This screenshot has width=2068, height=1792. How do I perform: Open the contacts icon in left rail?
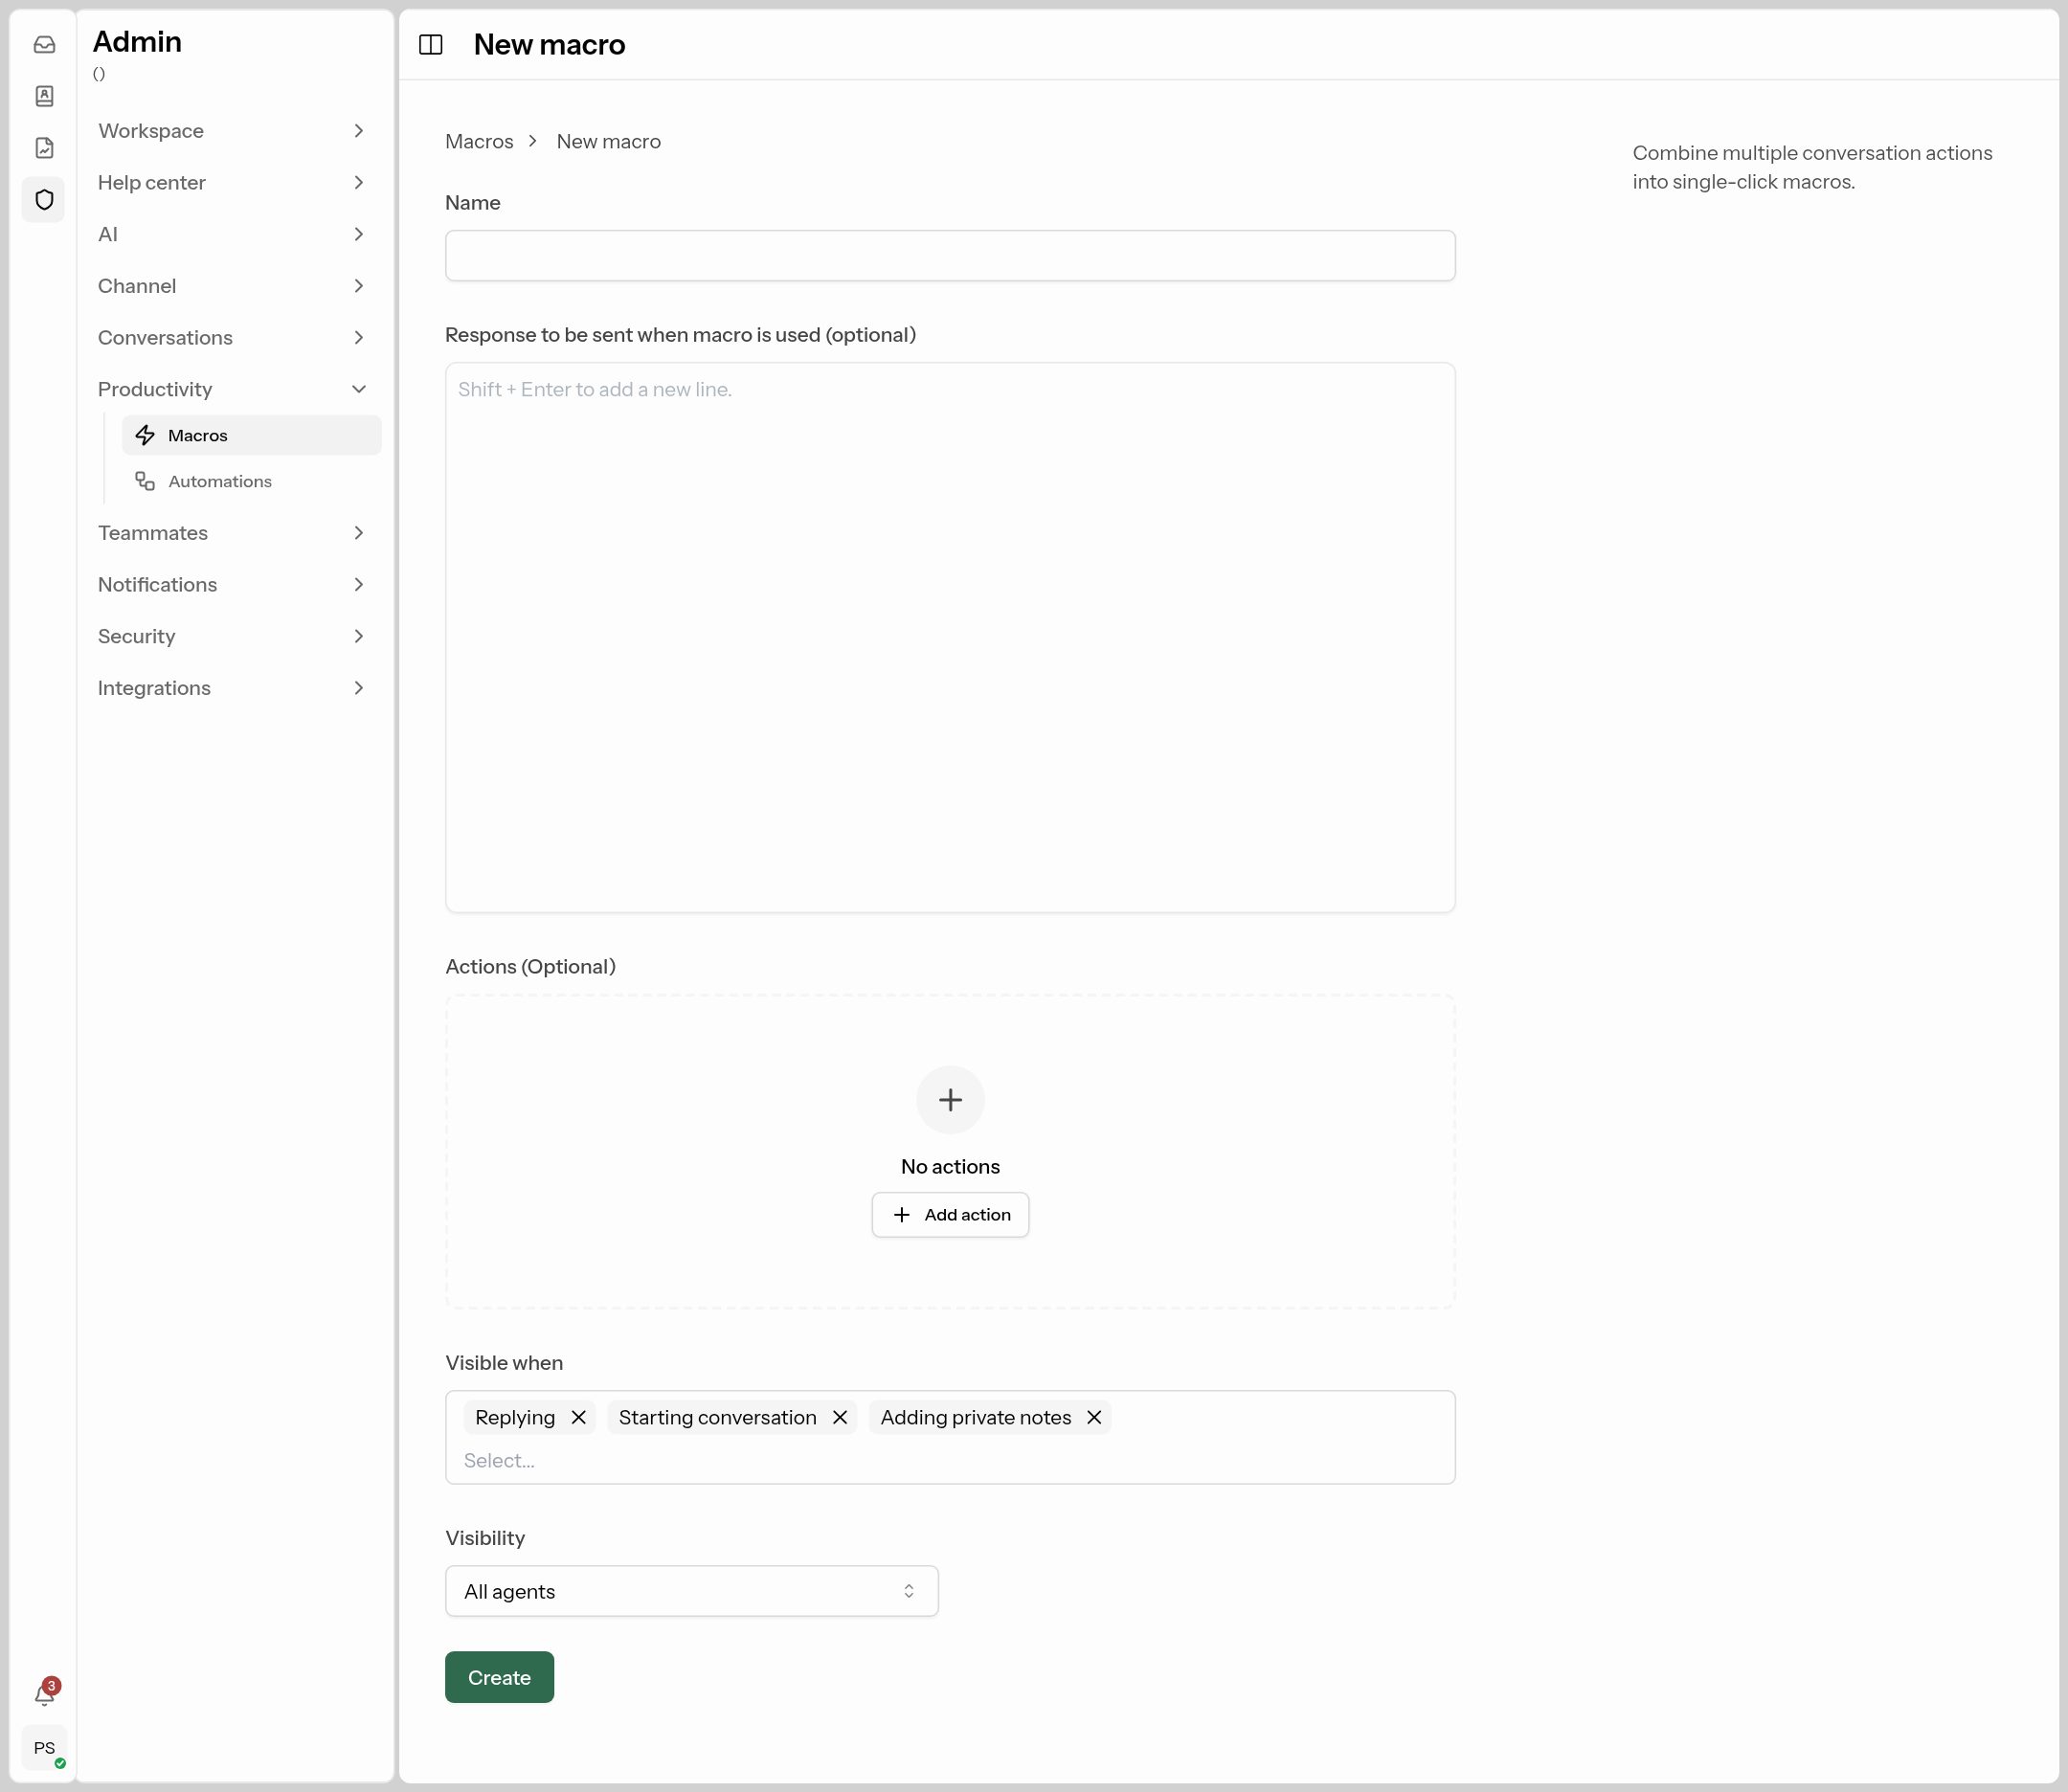pyautogui.click(x=44, y=96)
